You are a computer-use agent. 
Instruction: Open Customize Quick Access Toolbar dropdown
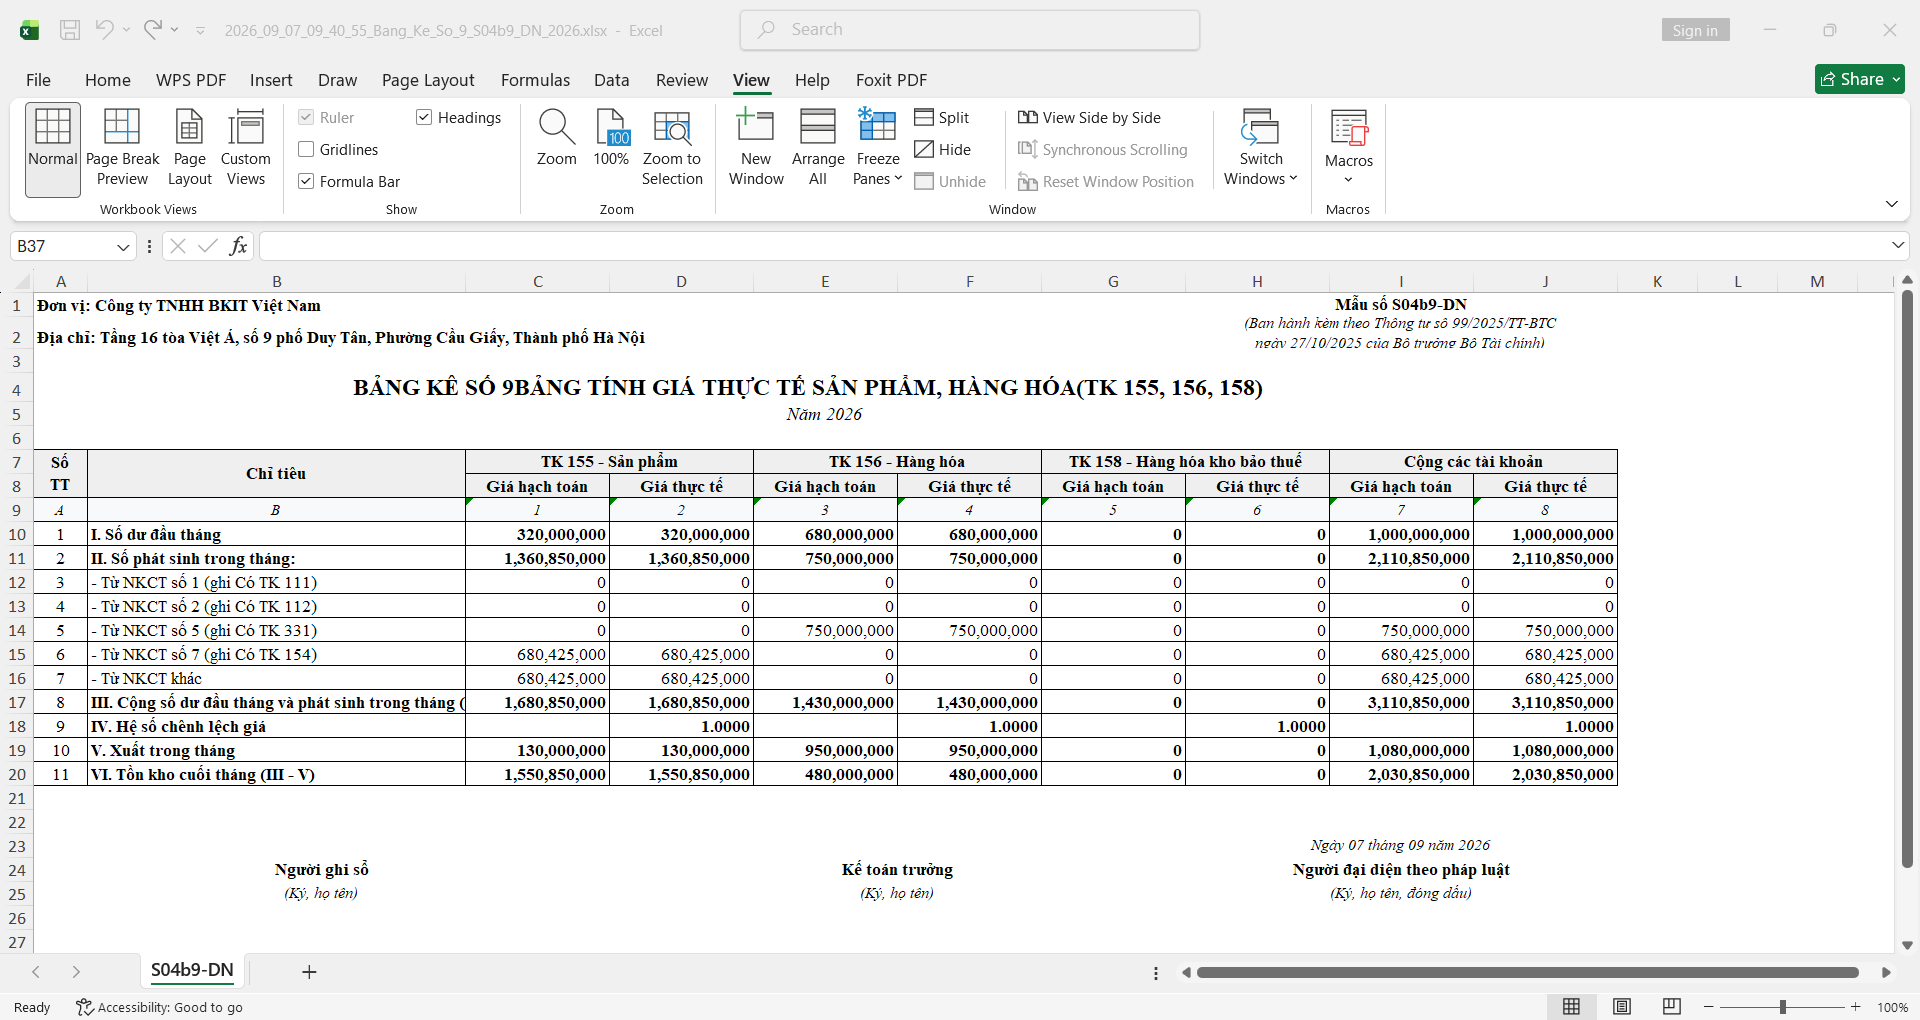pyautogui.click(x=200, y=31)
